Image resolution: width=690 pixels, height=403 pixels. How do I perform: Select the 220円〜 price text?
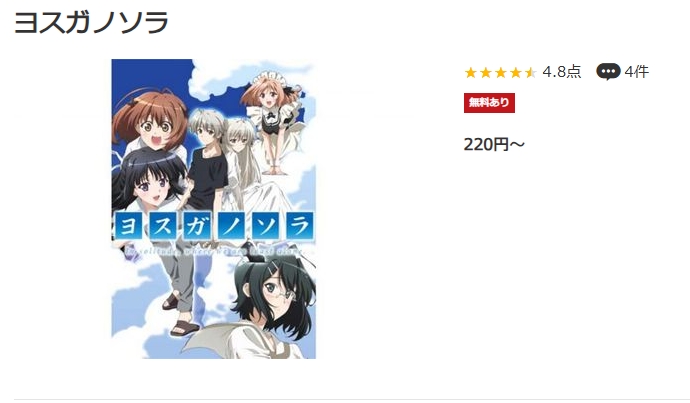[x=494, y=144]
